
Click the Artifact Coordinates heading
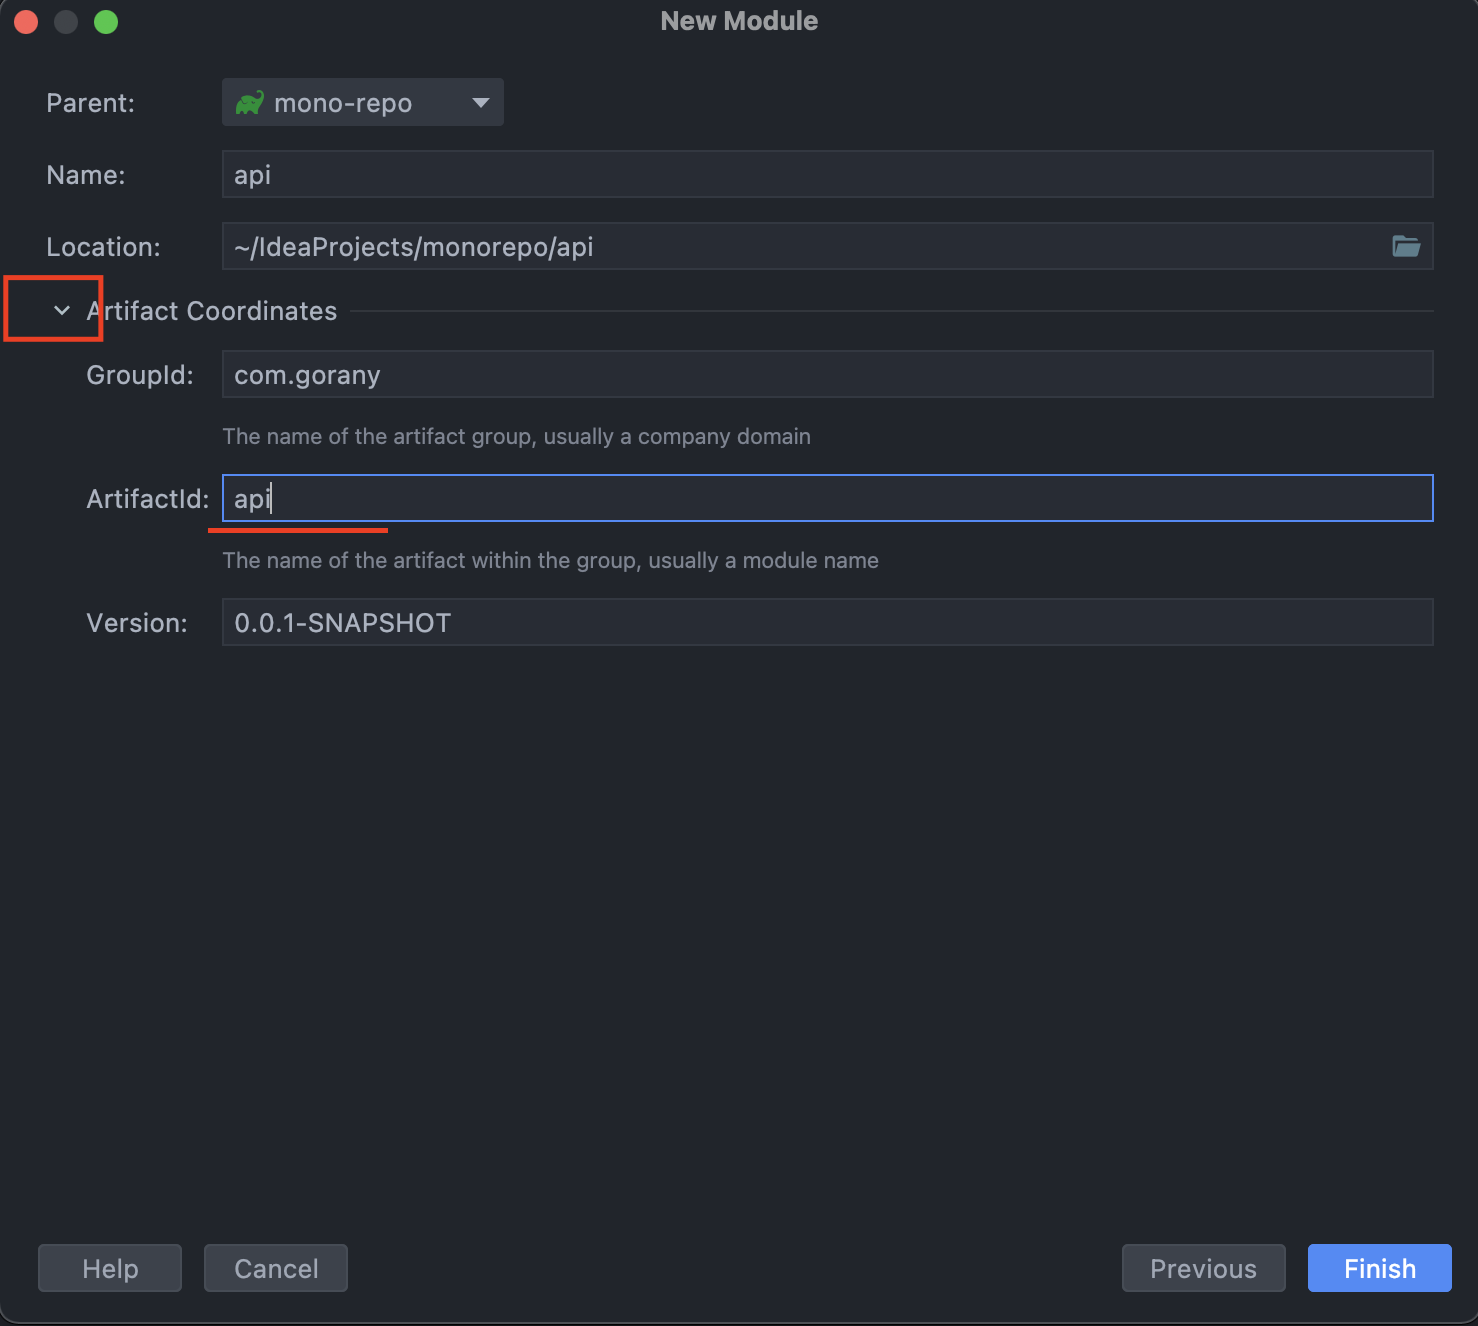[212, 311]
